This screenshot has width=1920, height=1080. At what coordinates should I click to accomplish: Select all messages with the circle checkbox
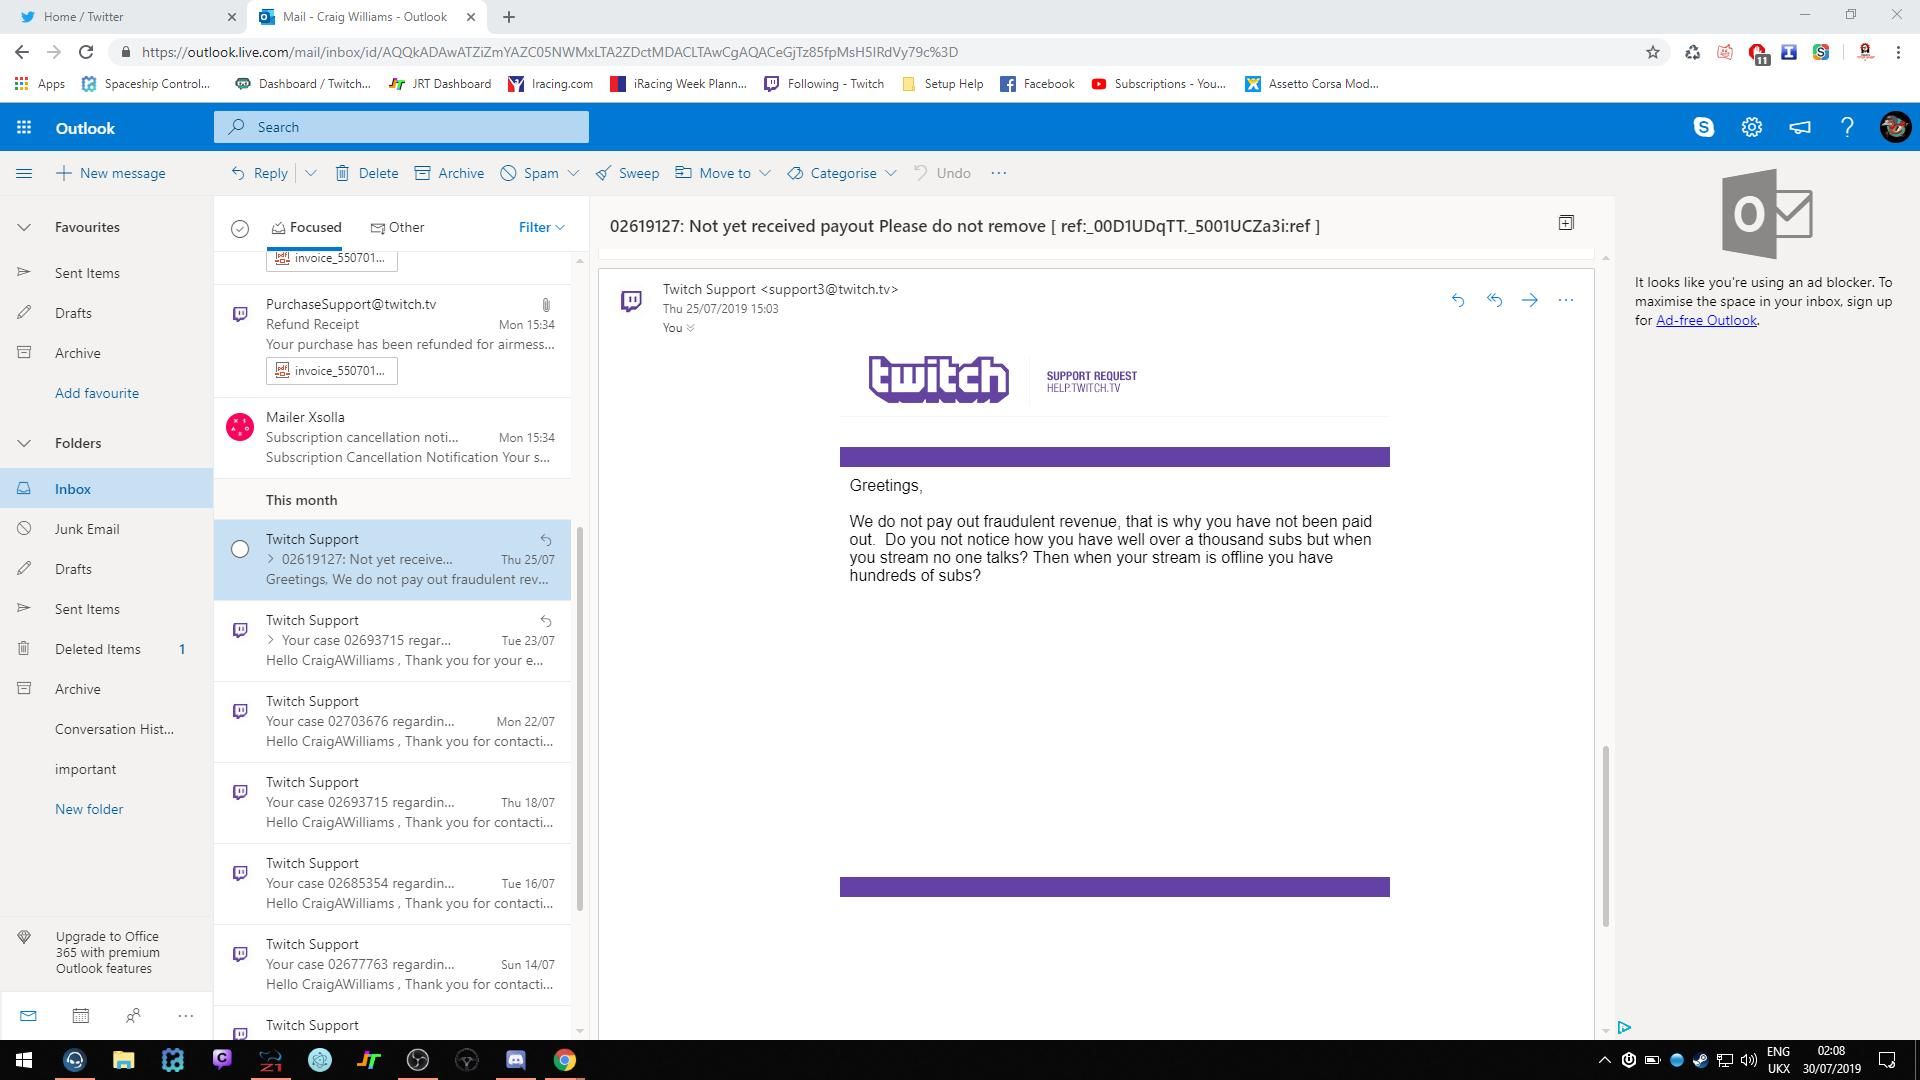point(240,229)
